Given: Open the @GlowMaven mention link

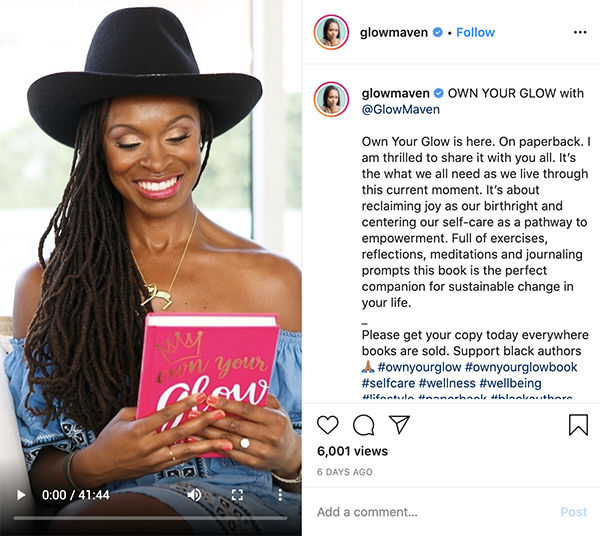Looking at the screenshot, I should (x=401, y=110).
